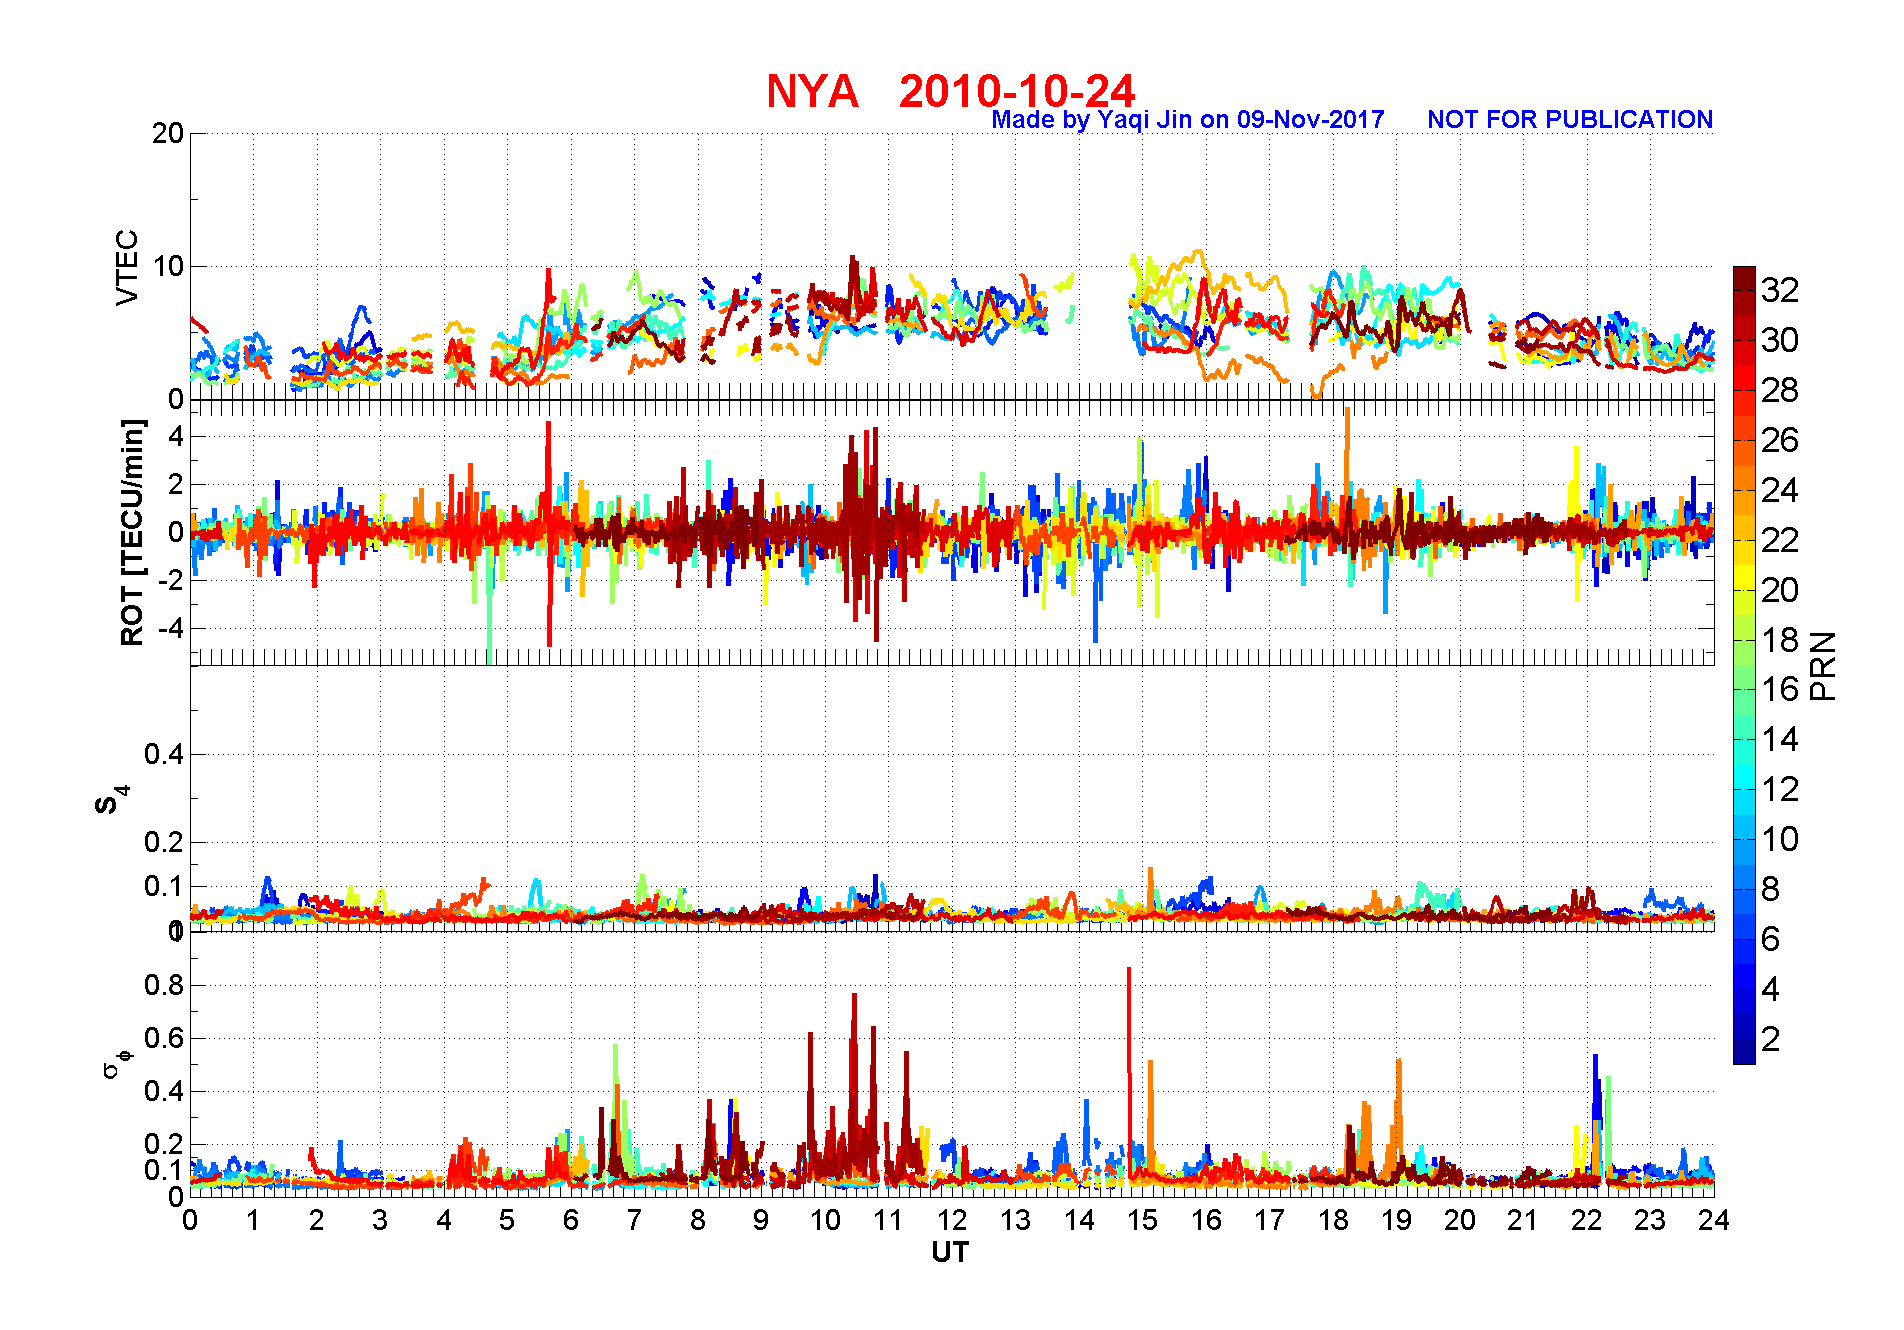Click the "UT" x-axis label
Image resolution: width=1904 pixels, height=1330 pixels.
coord(950,1252)
